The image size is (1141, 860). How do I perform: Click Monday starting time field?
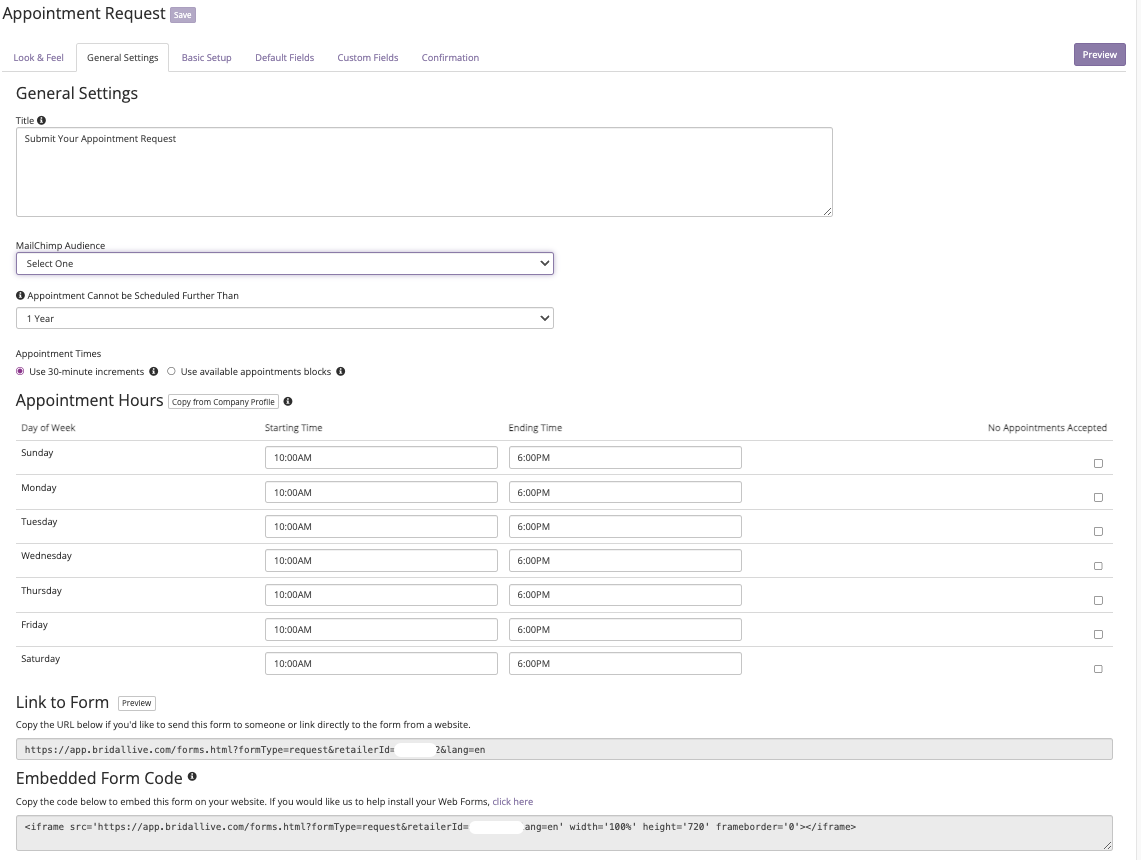point(381,492)
